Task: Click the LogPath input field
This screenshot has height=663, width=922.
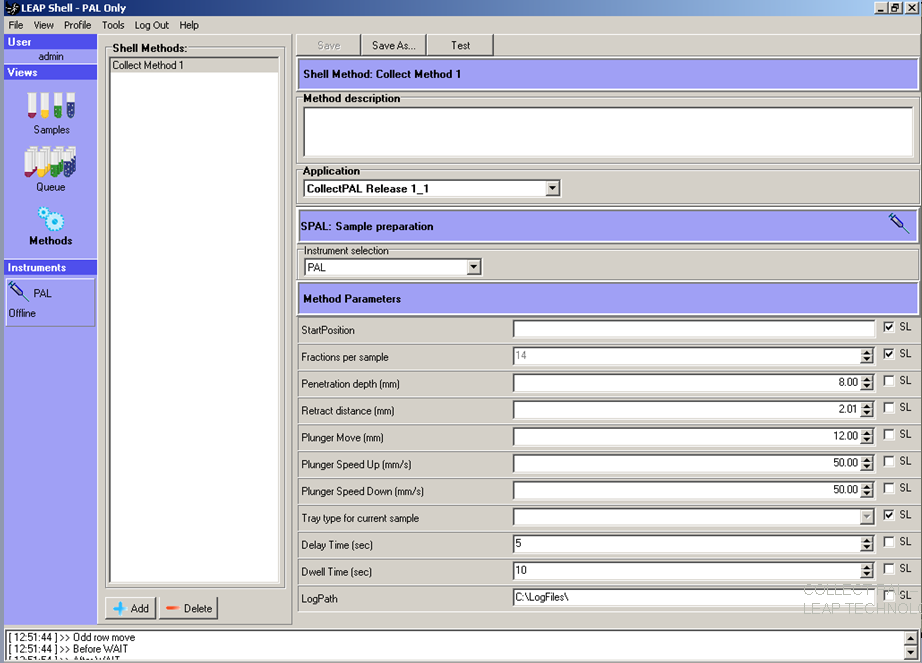Action: 694,597
